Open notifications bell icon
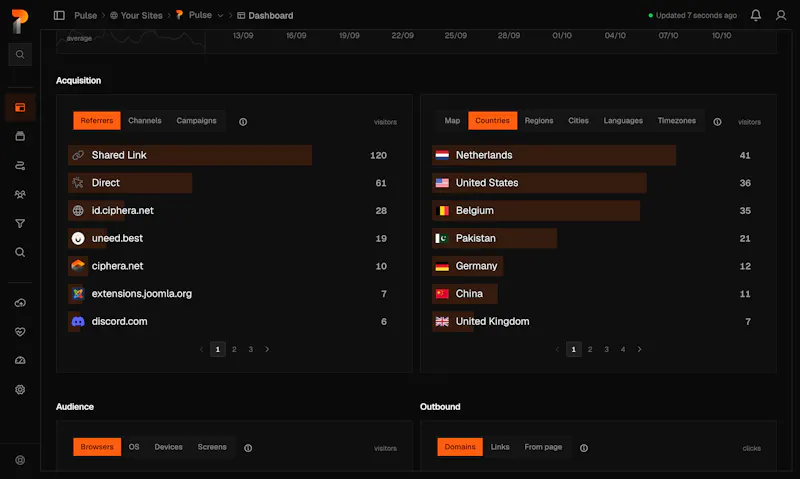 [x=756, y=15]
